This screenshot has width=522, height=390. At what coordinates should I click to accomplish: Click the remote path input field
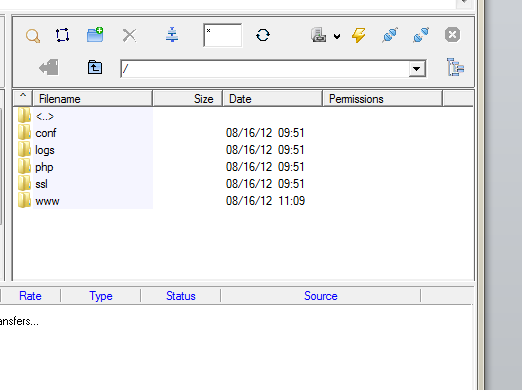[265, 69]
